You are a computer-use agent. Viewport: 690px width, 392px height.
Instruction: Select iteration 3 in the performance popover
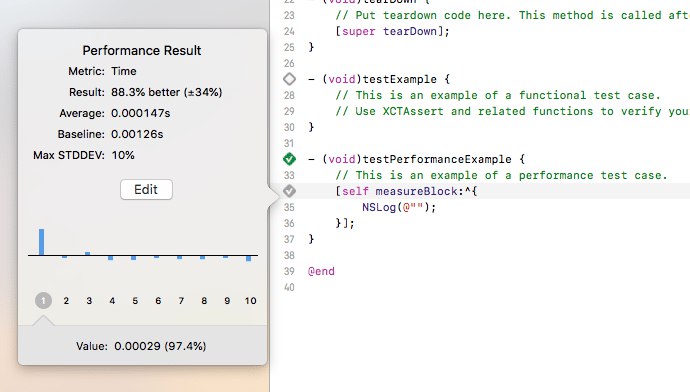(89, 300)
